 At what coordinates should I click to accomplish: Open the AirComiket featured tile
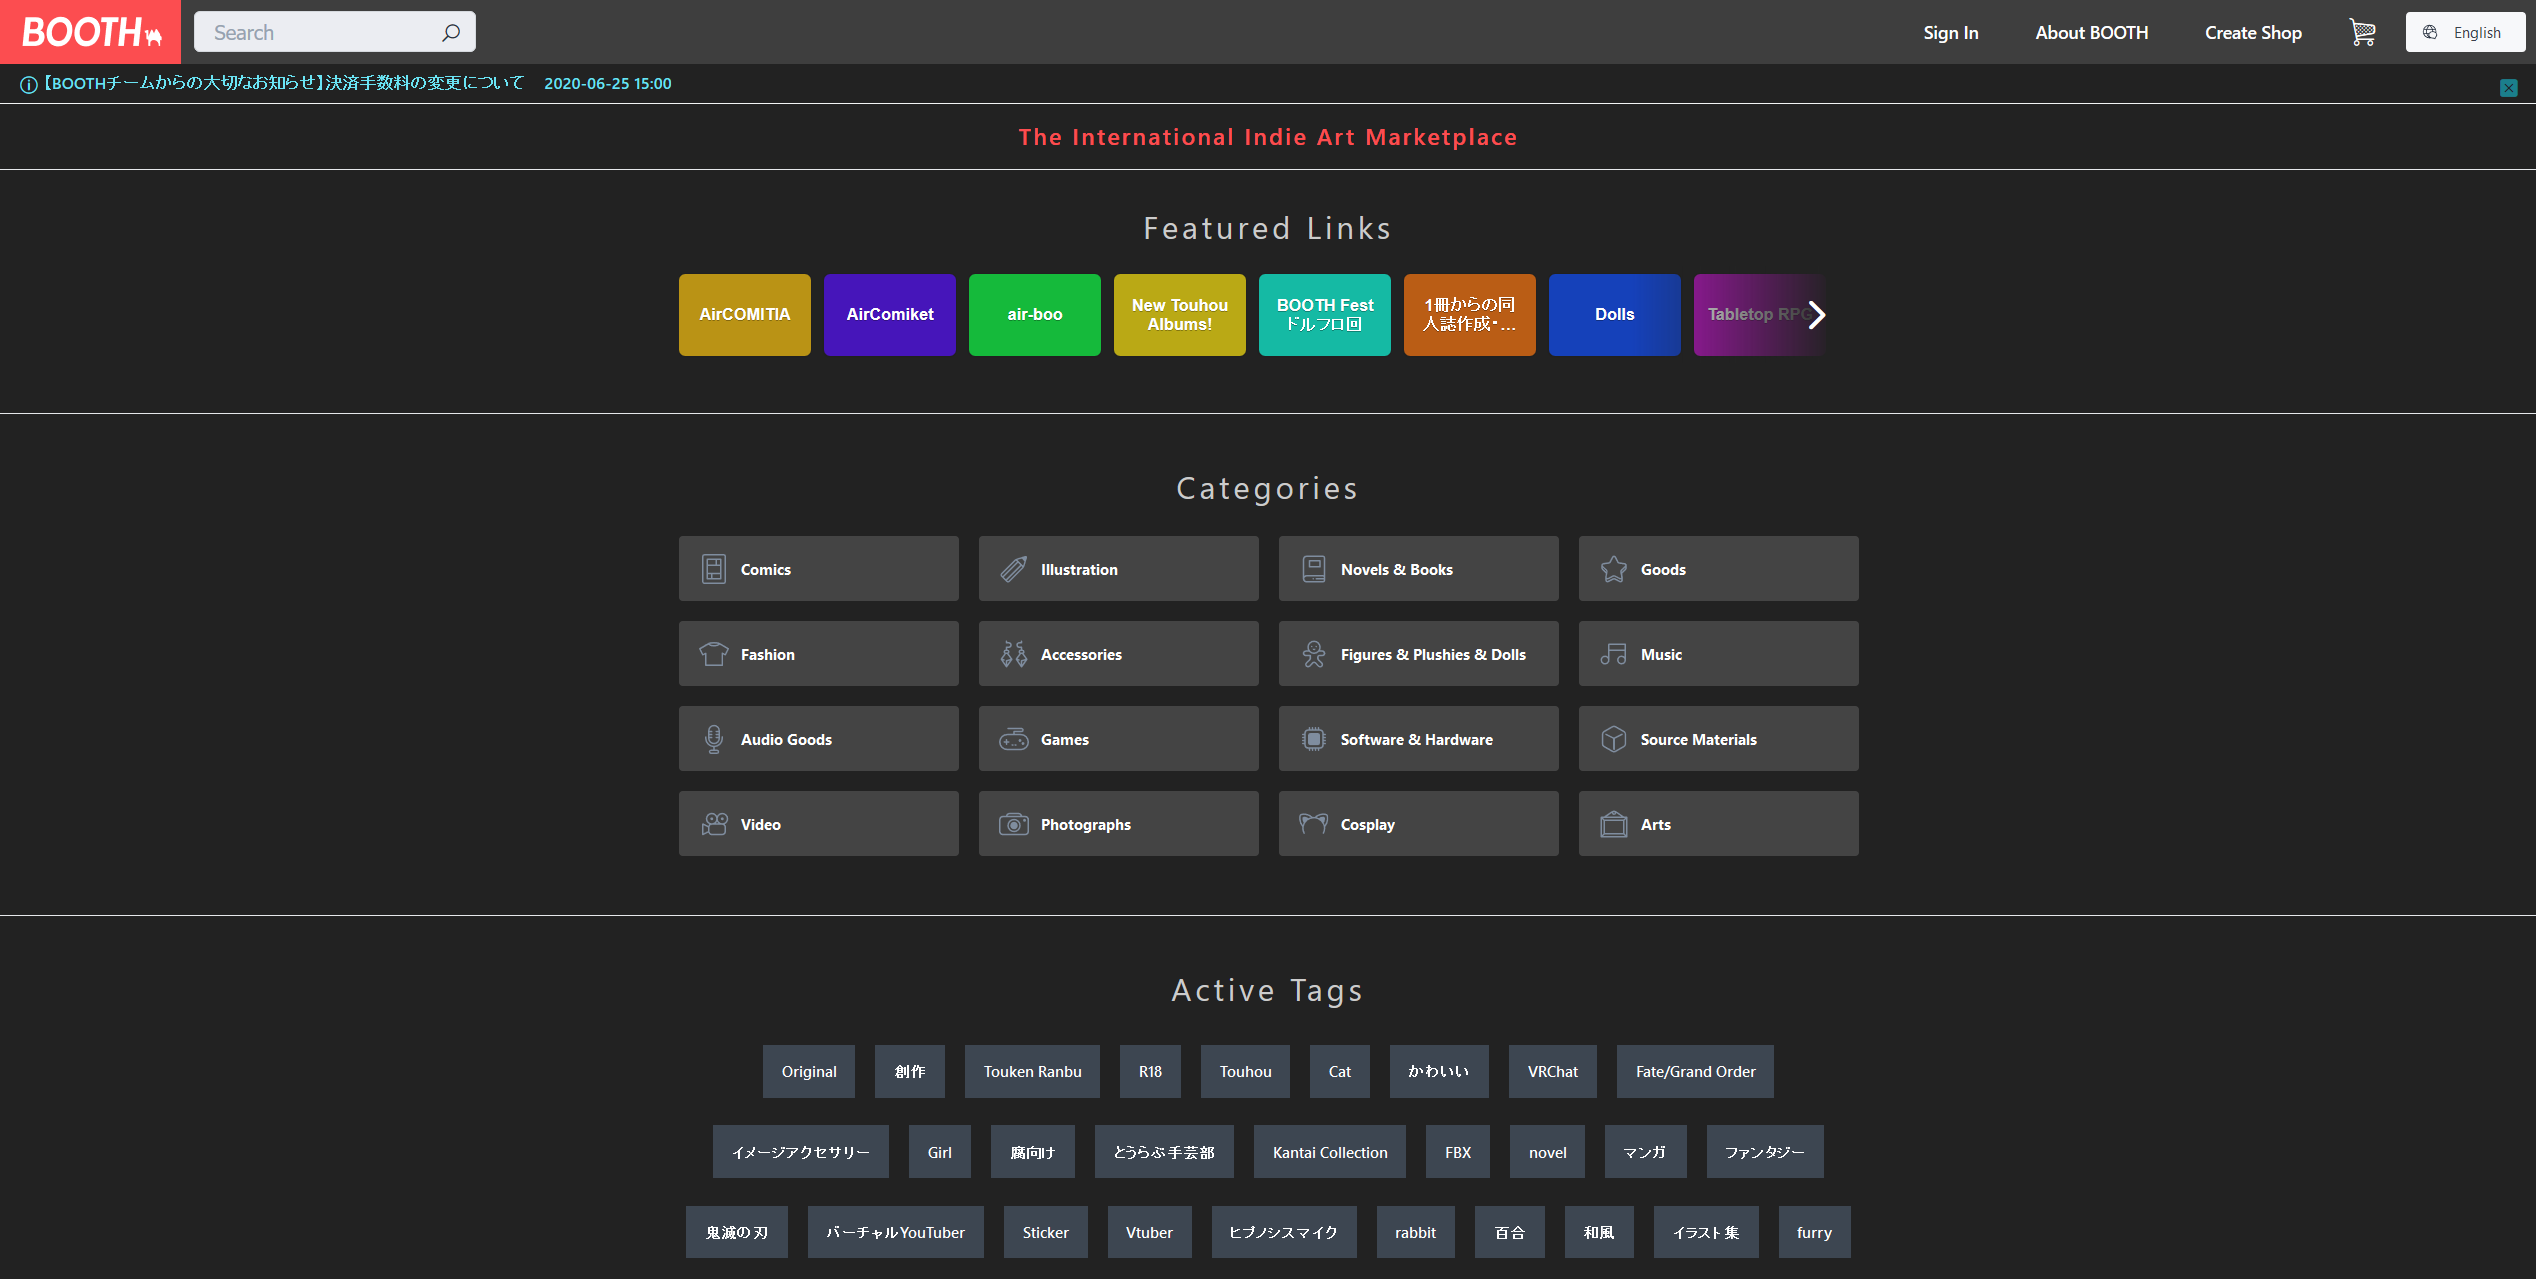point(889,315)
